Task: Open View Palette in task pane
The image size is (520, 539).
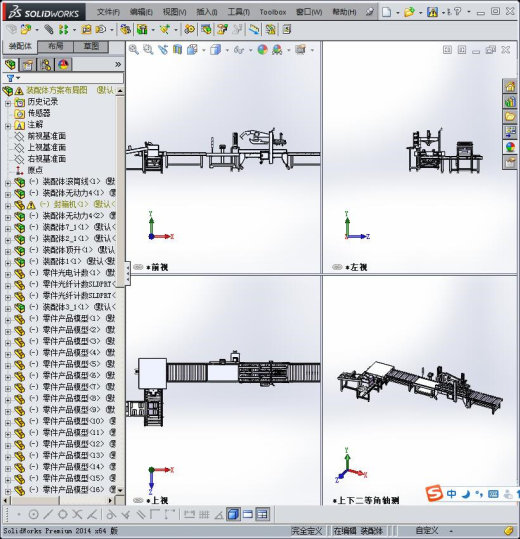Action: coord(510,132)
